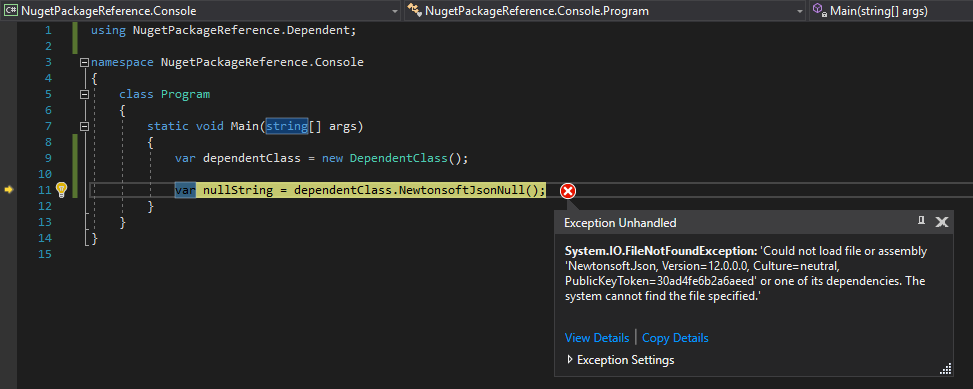973x389 pixels.
Task: Click 'NugetPackageReference.Dependent' on line 1
Action: pyautogui.click(x=242, y=30)
